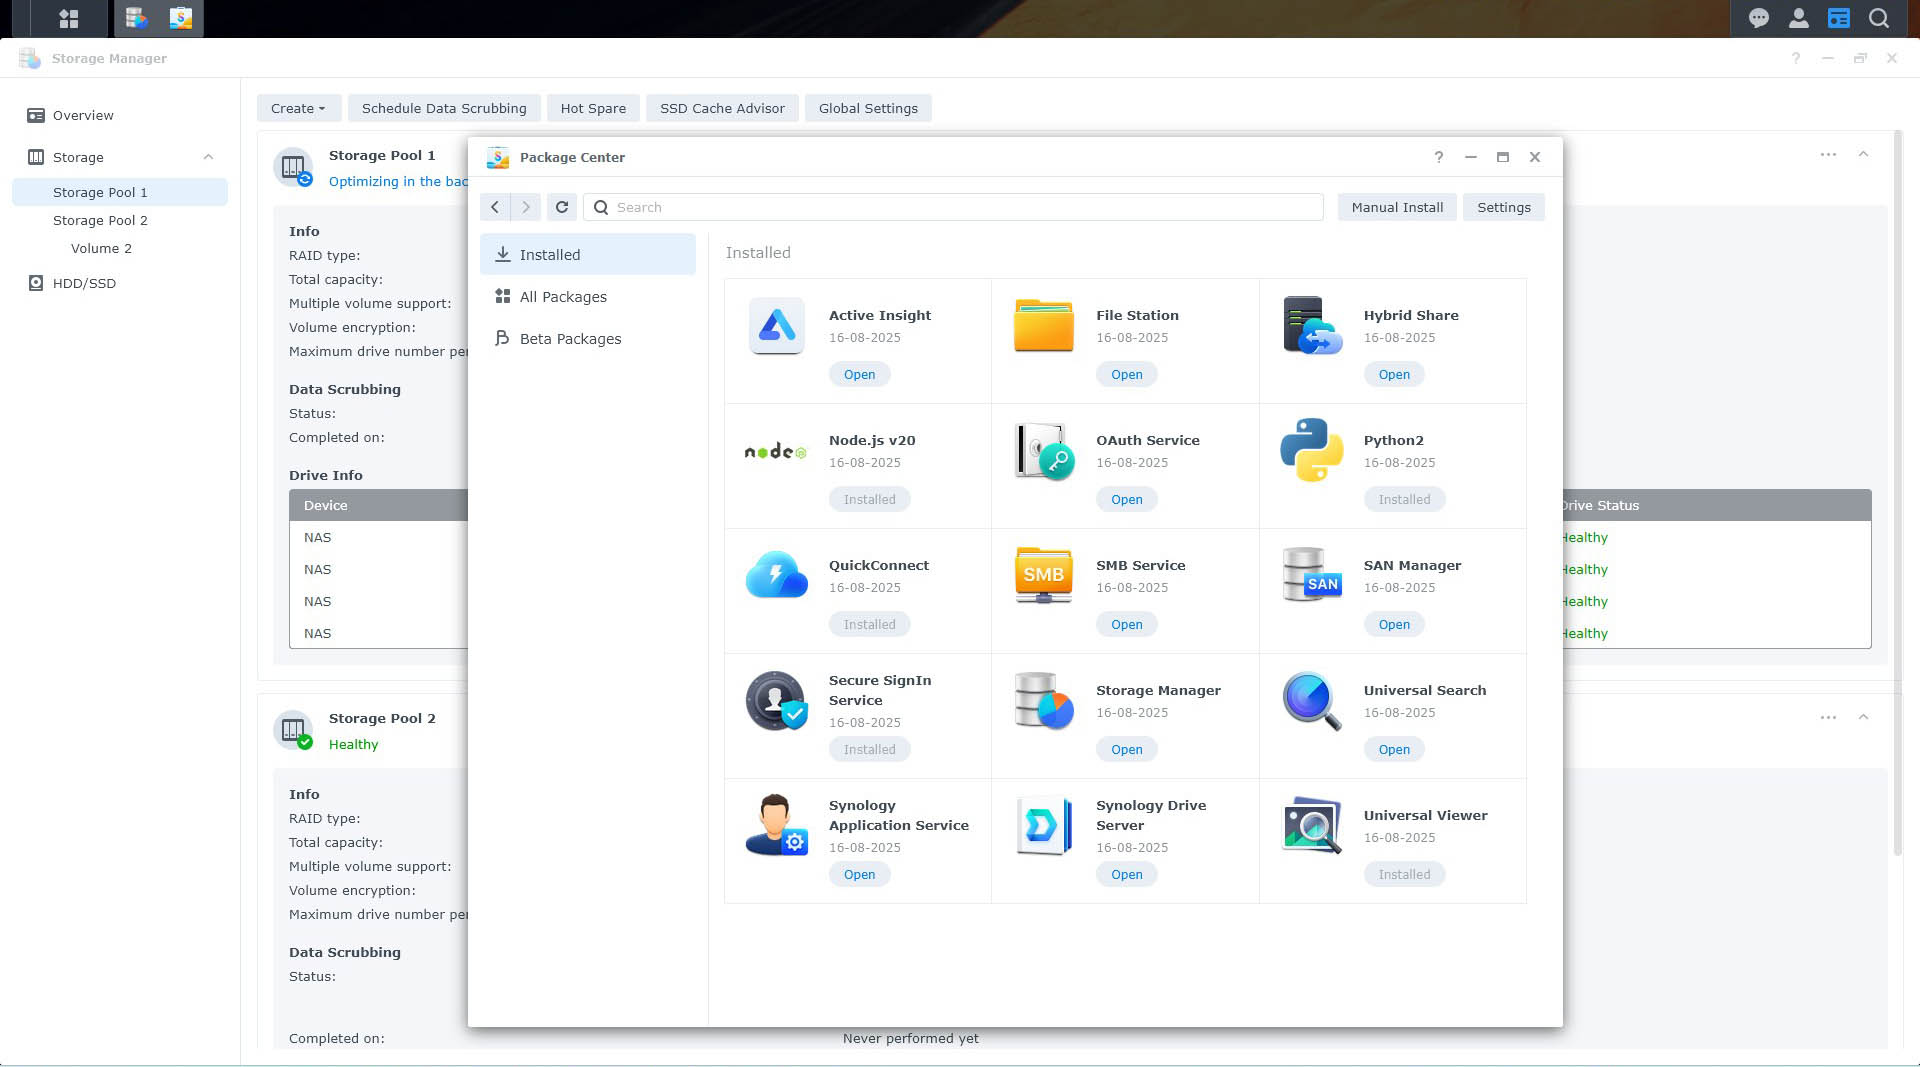Viewport: 1920px width, 1067px height.
Task: Refresh the Package Center list
Action: click(562, 207)
